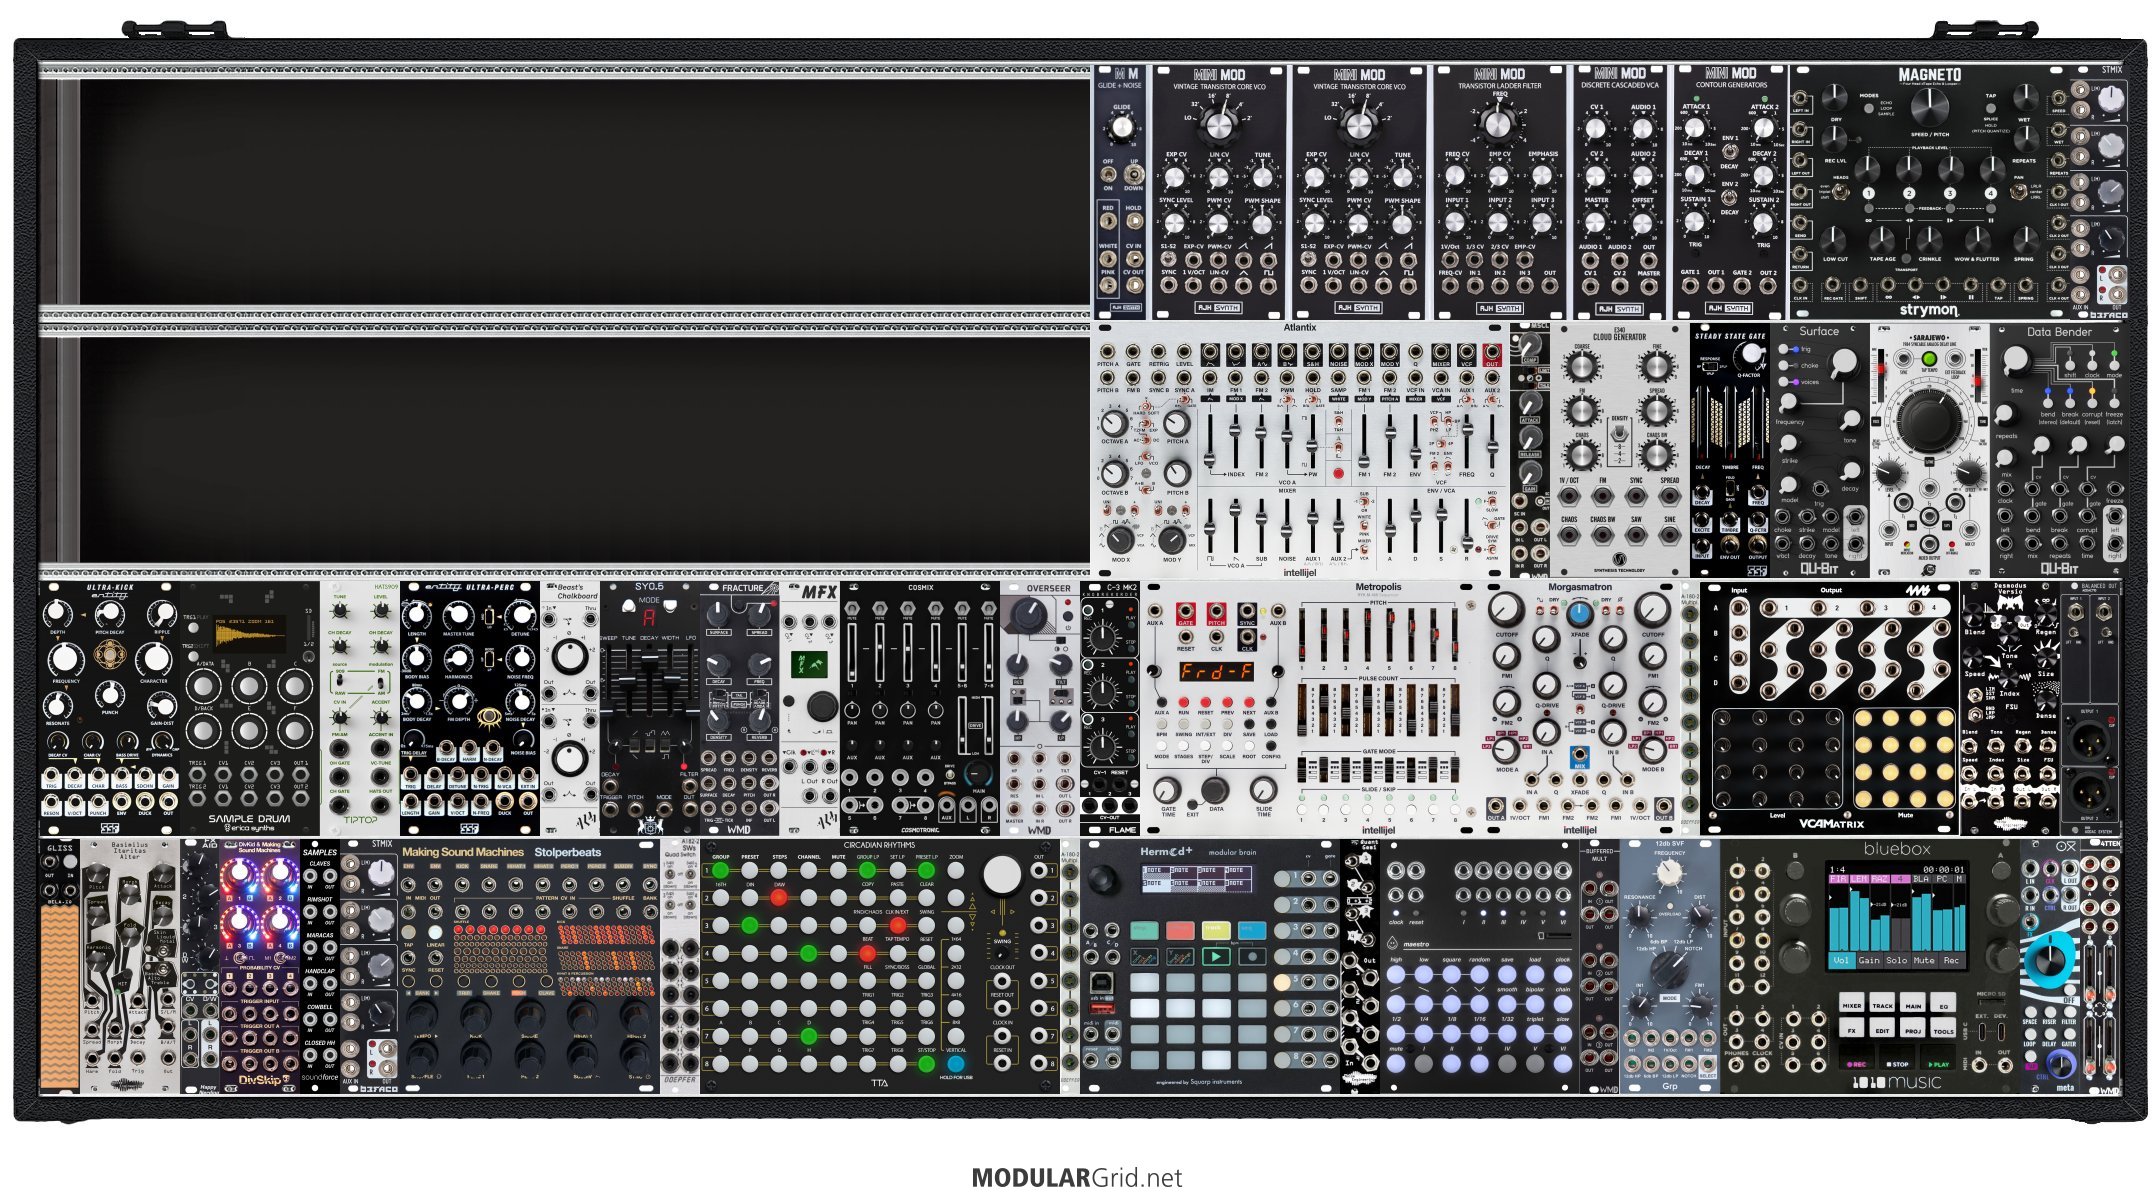Select the Mute tab on bluebox screen
This screenshot has width=2155, height=1199.
[1923, 960]
